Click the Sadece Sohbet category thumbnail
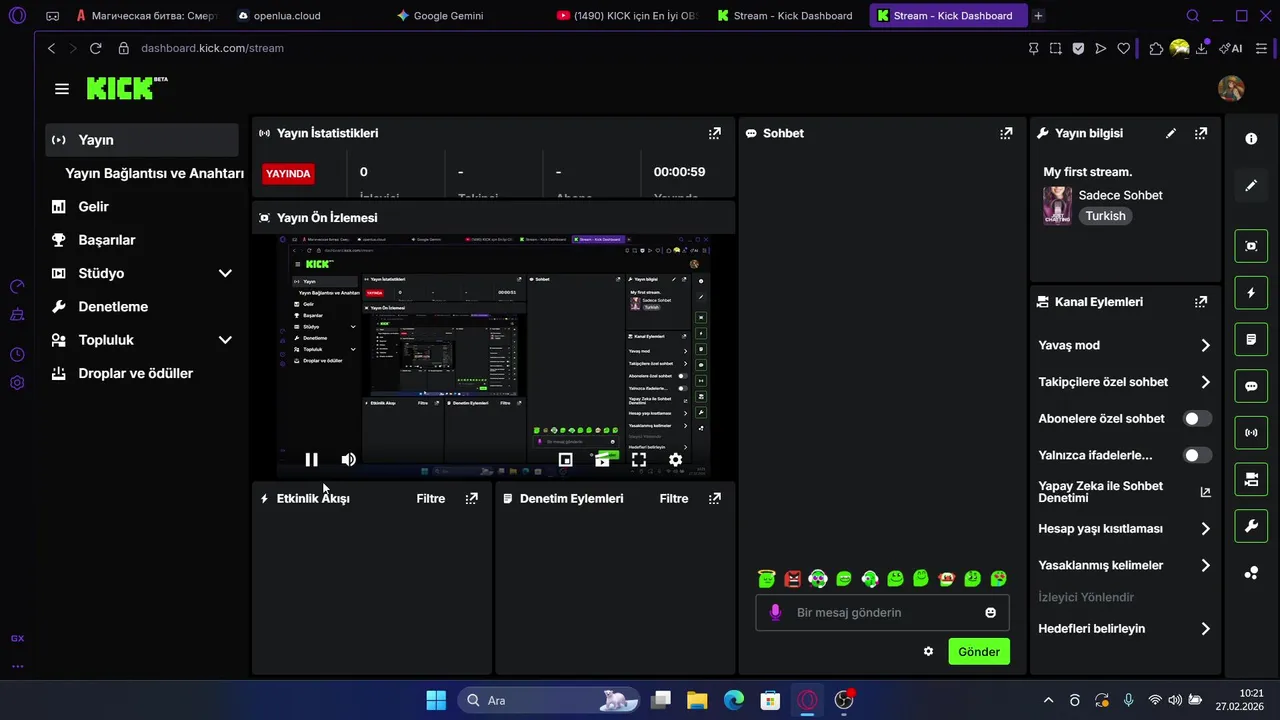Screen dimensions: 1280x720 [x=1057, y=205]
